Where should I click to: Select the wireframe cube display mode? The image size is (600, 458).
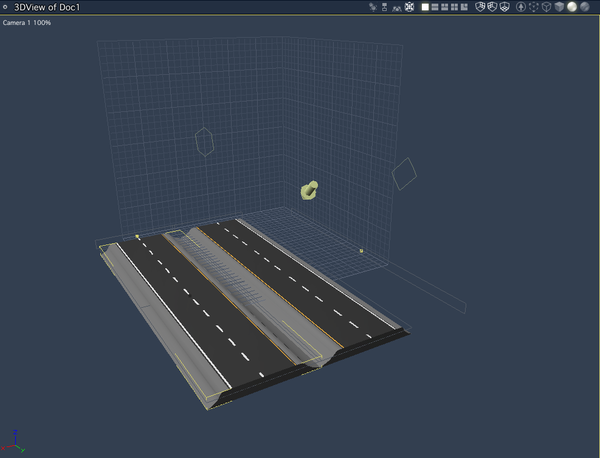546,7
